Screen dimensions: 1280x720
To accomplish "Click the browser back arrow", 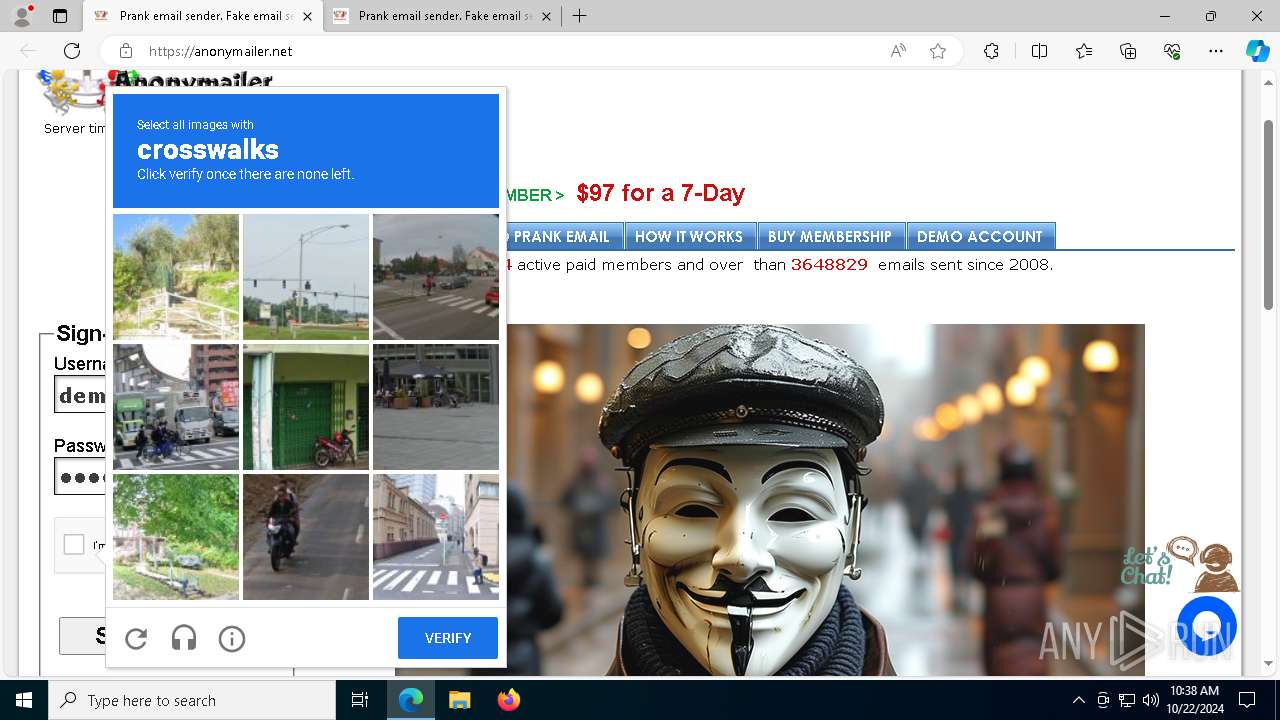I will [28, 51].
